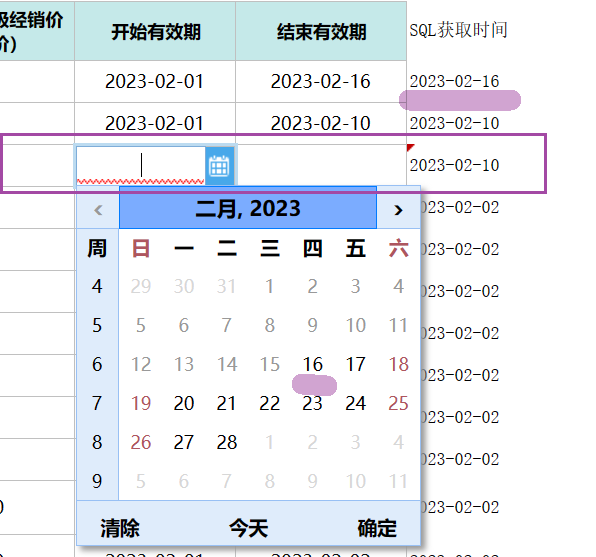This screenshot has width=596, height=557.
Task: Click the 开始有效期 column header
Action: point(155,31)
